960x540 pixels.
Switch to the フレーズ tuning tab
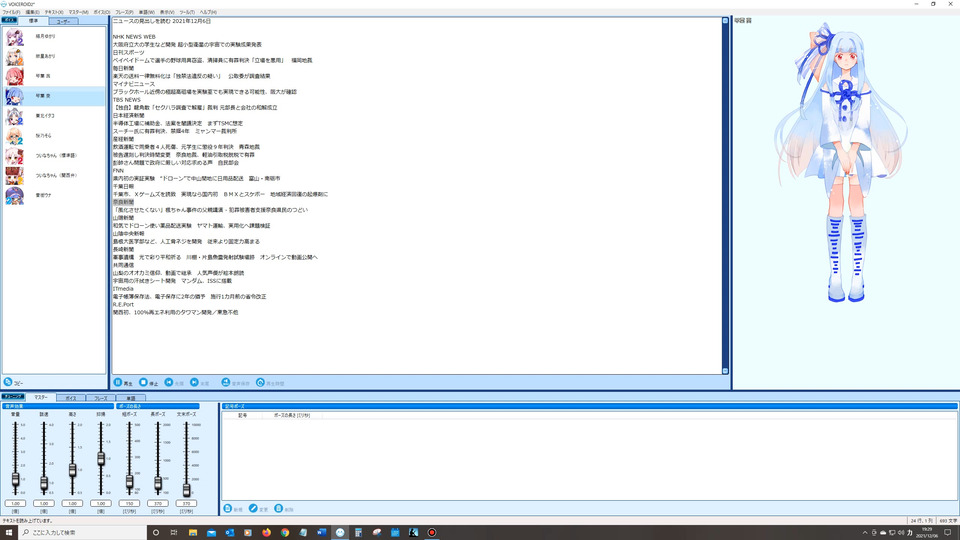coord(100,398)
